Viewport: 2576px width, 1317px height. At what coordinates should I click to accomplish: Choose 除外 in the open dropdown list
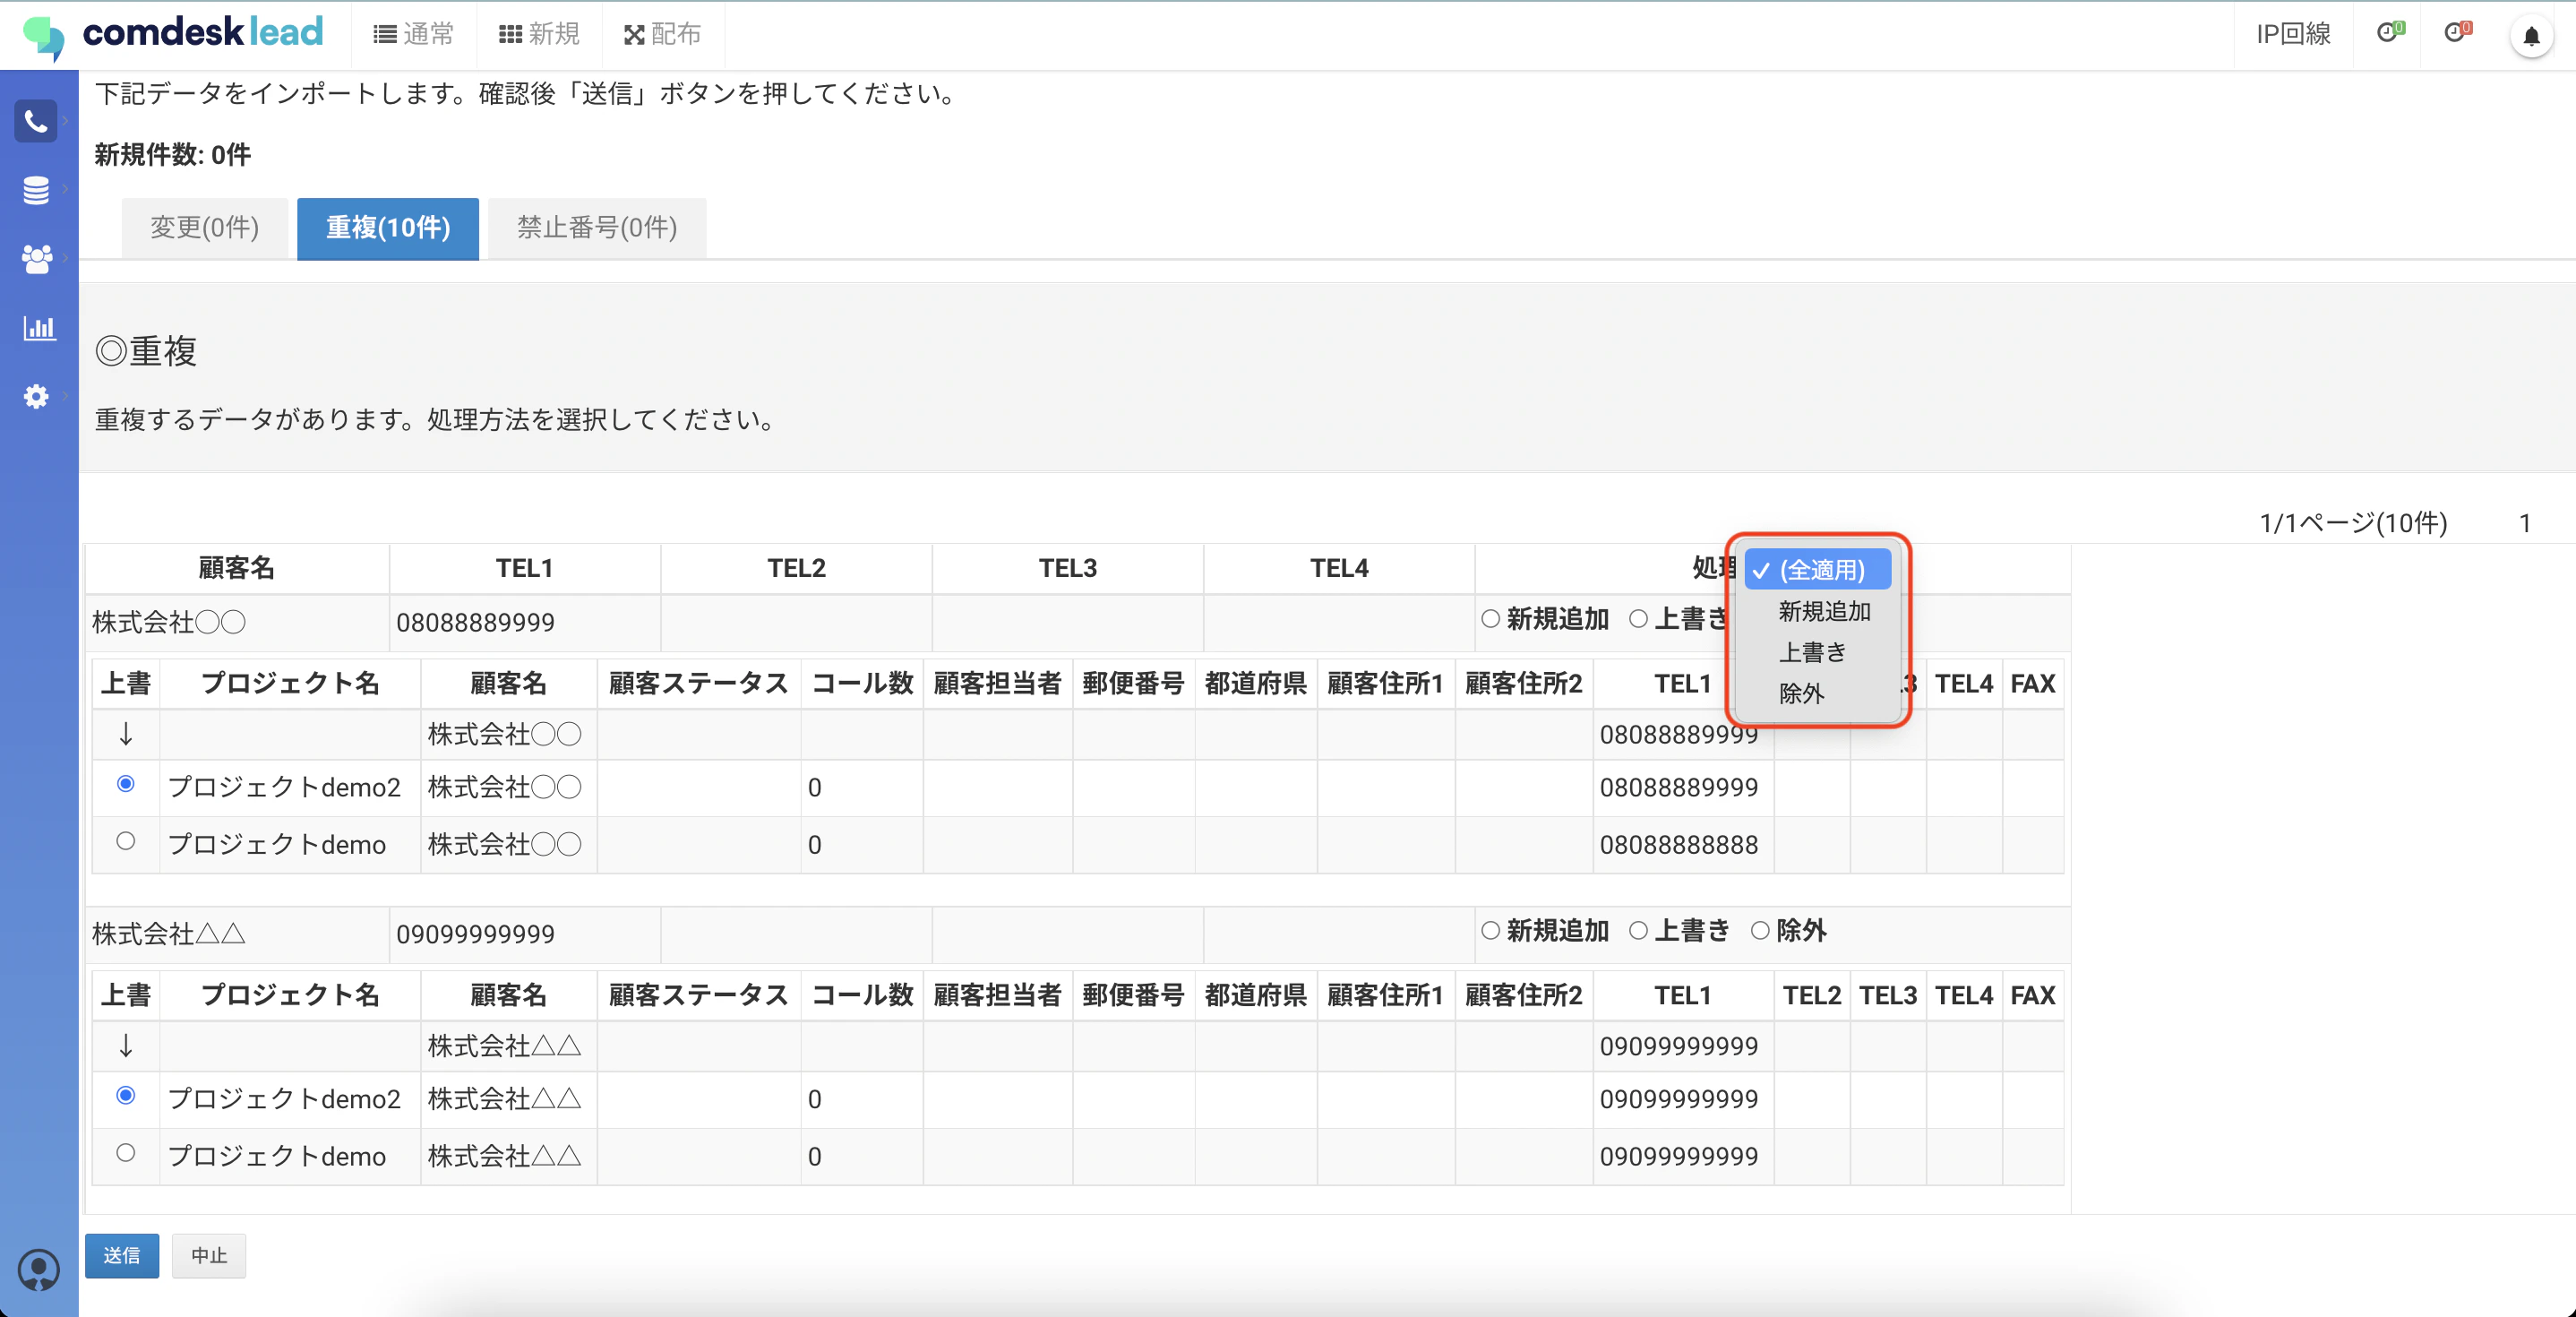(1801, 693)
